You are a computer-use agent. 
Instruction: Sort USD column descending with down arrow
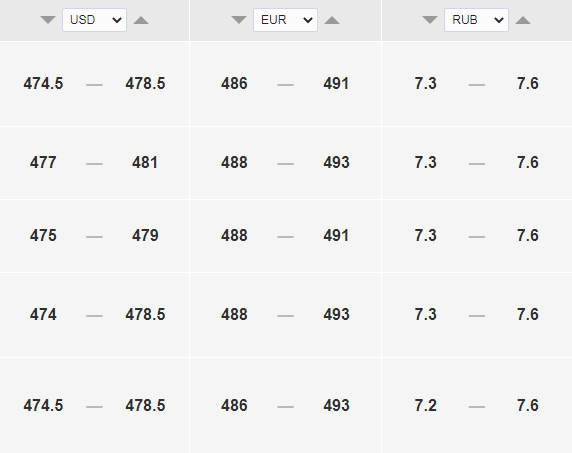(x=48, y=20)
